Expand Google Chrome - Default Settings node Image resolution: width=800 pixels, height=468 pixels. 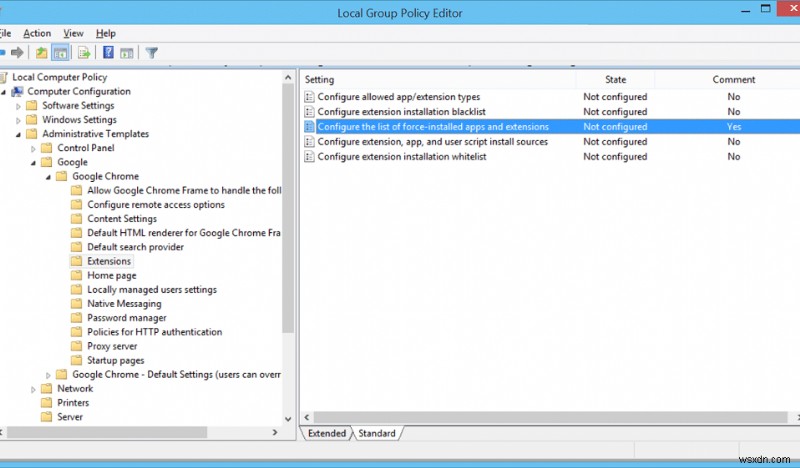pos(48,375)
